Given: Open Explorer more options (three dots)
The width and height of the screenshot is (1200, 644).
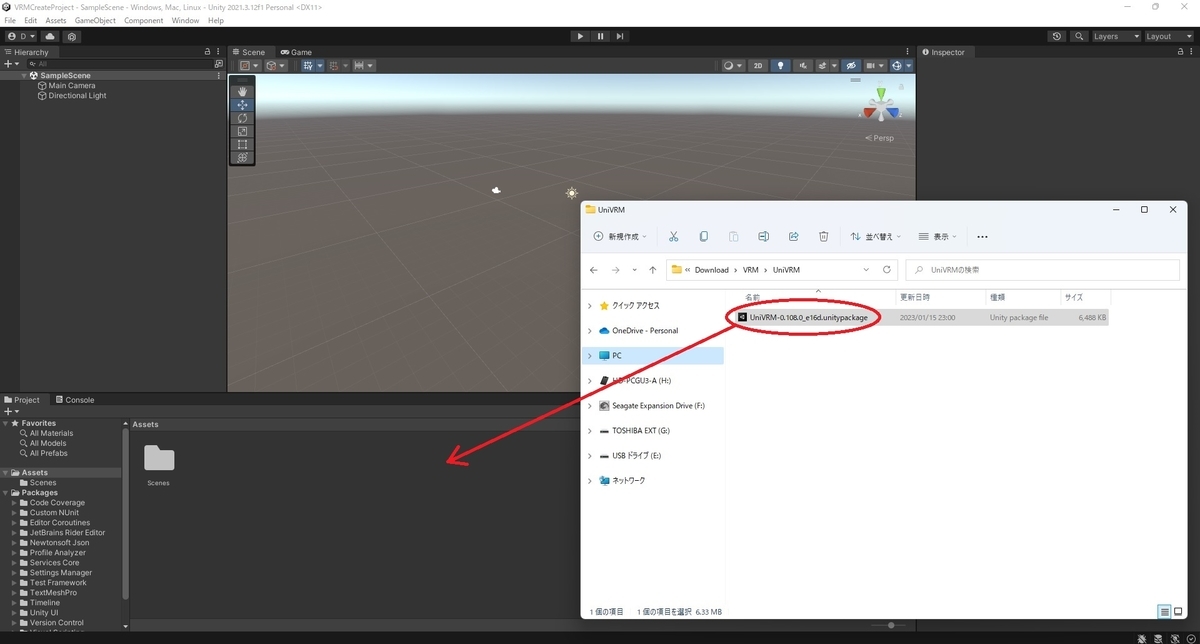Looking at the screenshot, I should tap(982, 237).
